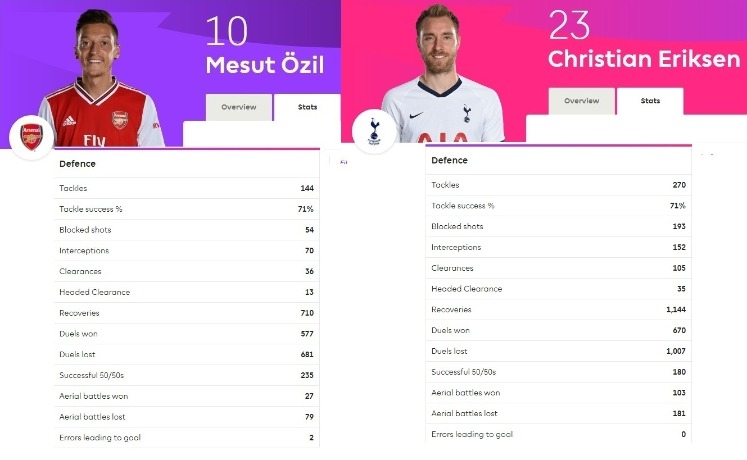Select Özil's Successful 50/50s row
This screenshot has width=747, height=460.
pyautogui.click(x=186, y=375)
